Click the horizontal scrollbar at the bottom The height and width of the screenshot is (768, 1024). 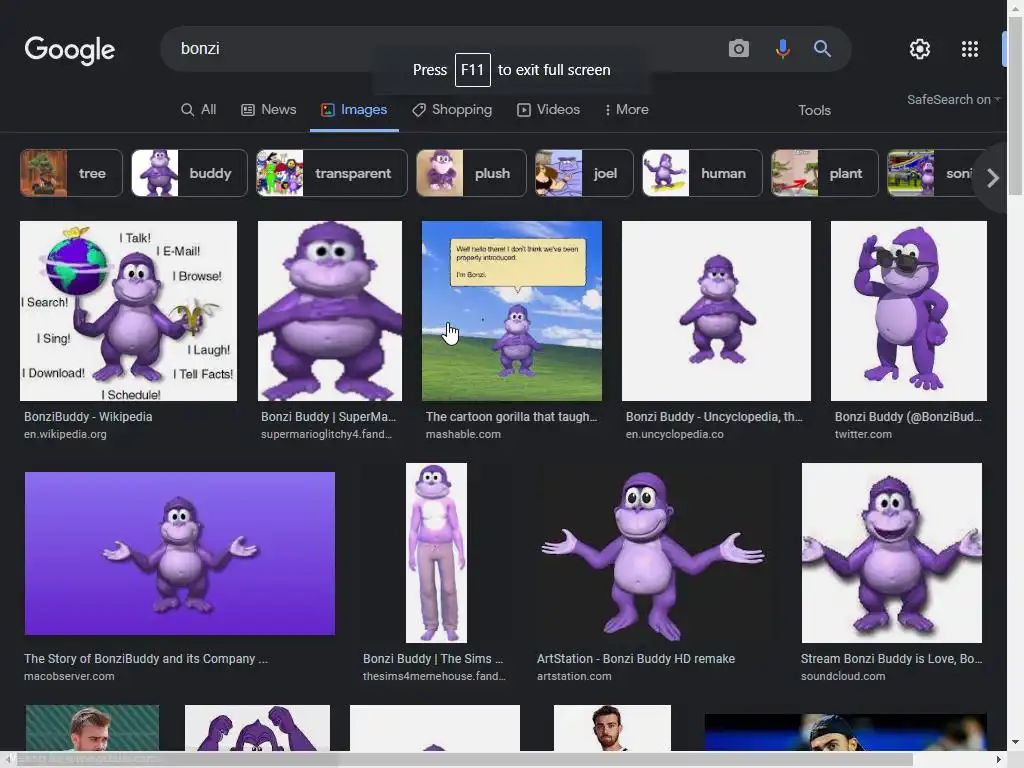[463, 759]
